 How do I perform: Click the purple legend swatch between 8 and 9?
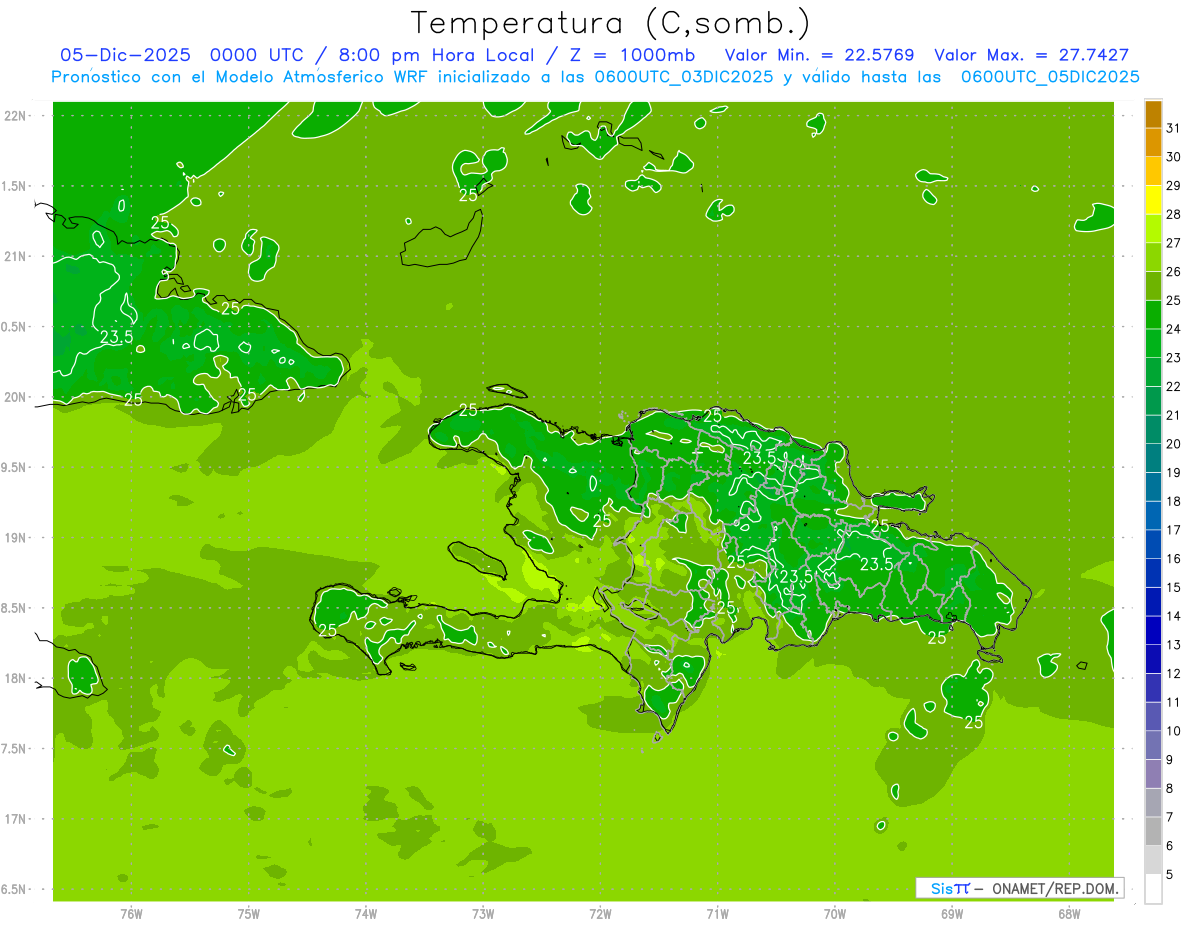(1153, 775)
